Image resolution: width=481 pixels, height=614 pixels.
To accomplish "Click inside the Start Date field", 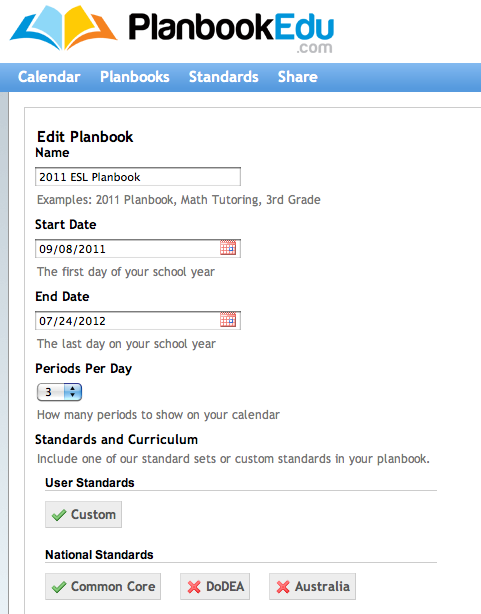I will tap(127, 249).
